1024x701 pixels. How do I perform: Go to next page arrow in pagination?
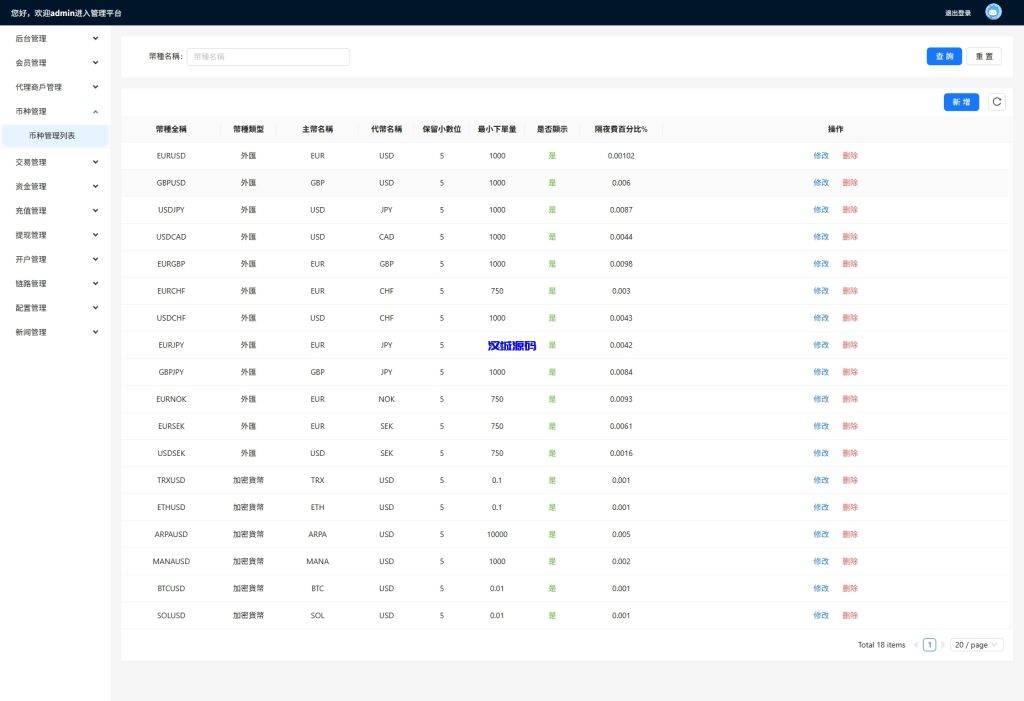[942, 645]
